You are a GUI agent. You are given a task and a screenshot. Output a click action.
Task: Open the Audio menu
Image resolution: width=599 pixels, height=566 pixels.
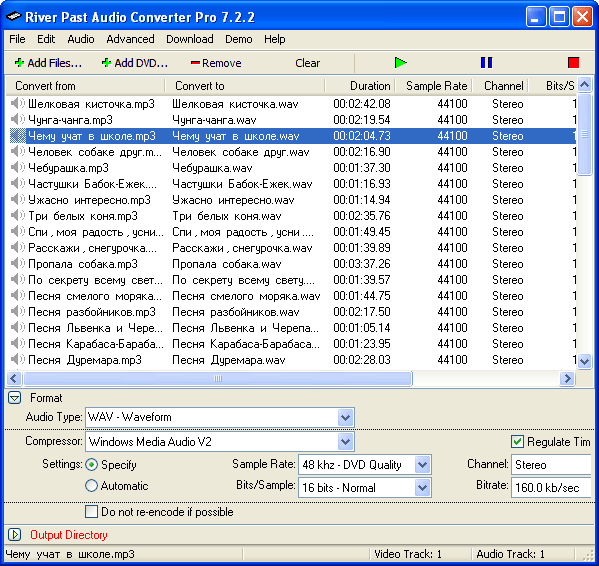(81, 39)
